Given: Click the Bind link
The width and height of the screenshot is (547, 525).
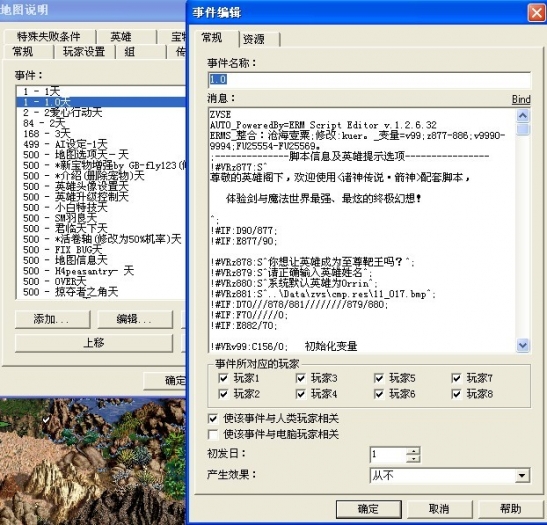Looking at the screenshot, I should pyautogui.click(x=521, y=99).
